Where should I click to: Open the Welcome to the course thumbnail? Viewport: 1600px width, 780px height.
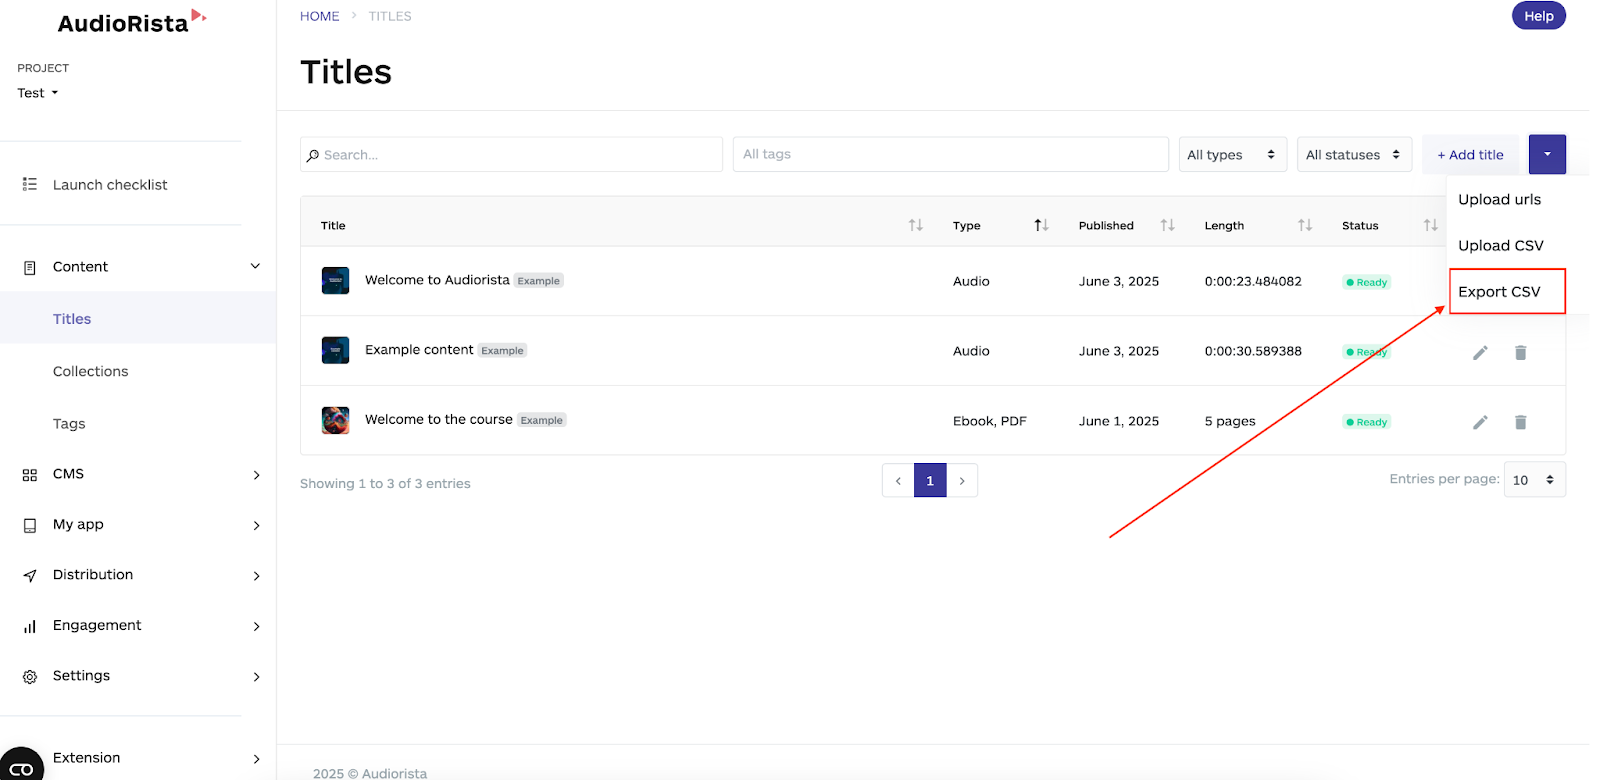click(x=335, y=420)
